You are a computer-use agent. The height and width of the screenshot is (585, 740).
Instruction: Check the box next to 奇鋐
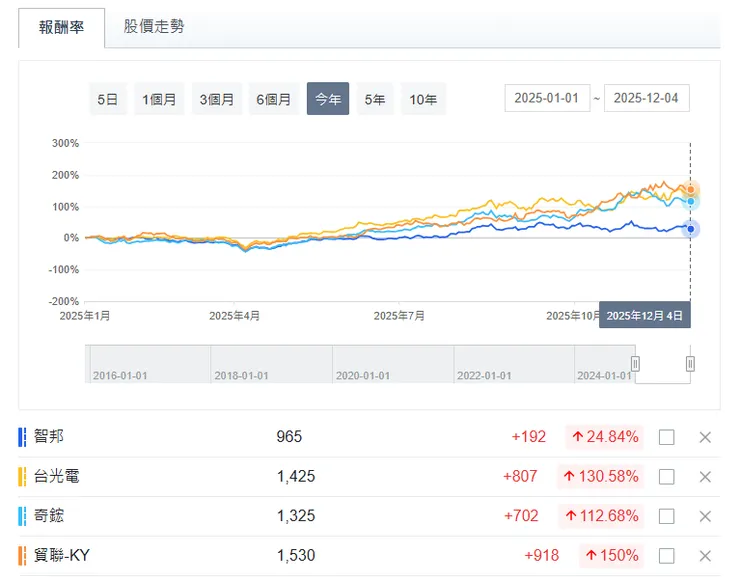click(x=667, y=516)
